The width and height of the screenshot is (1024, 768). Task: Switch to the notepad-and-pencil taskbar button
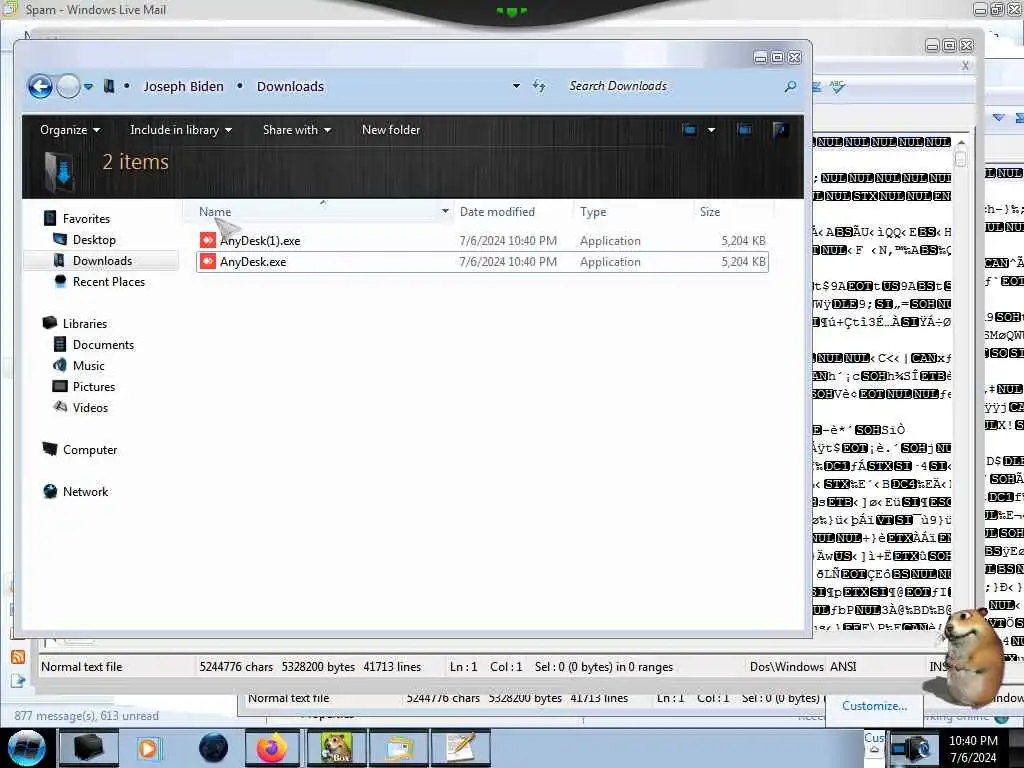pos(461,748)
